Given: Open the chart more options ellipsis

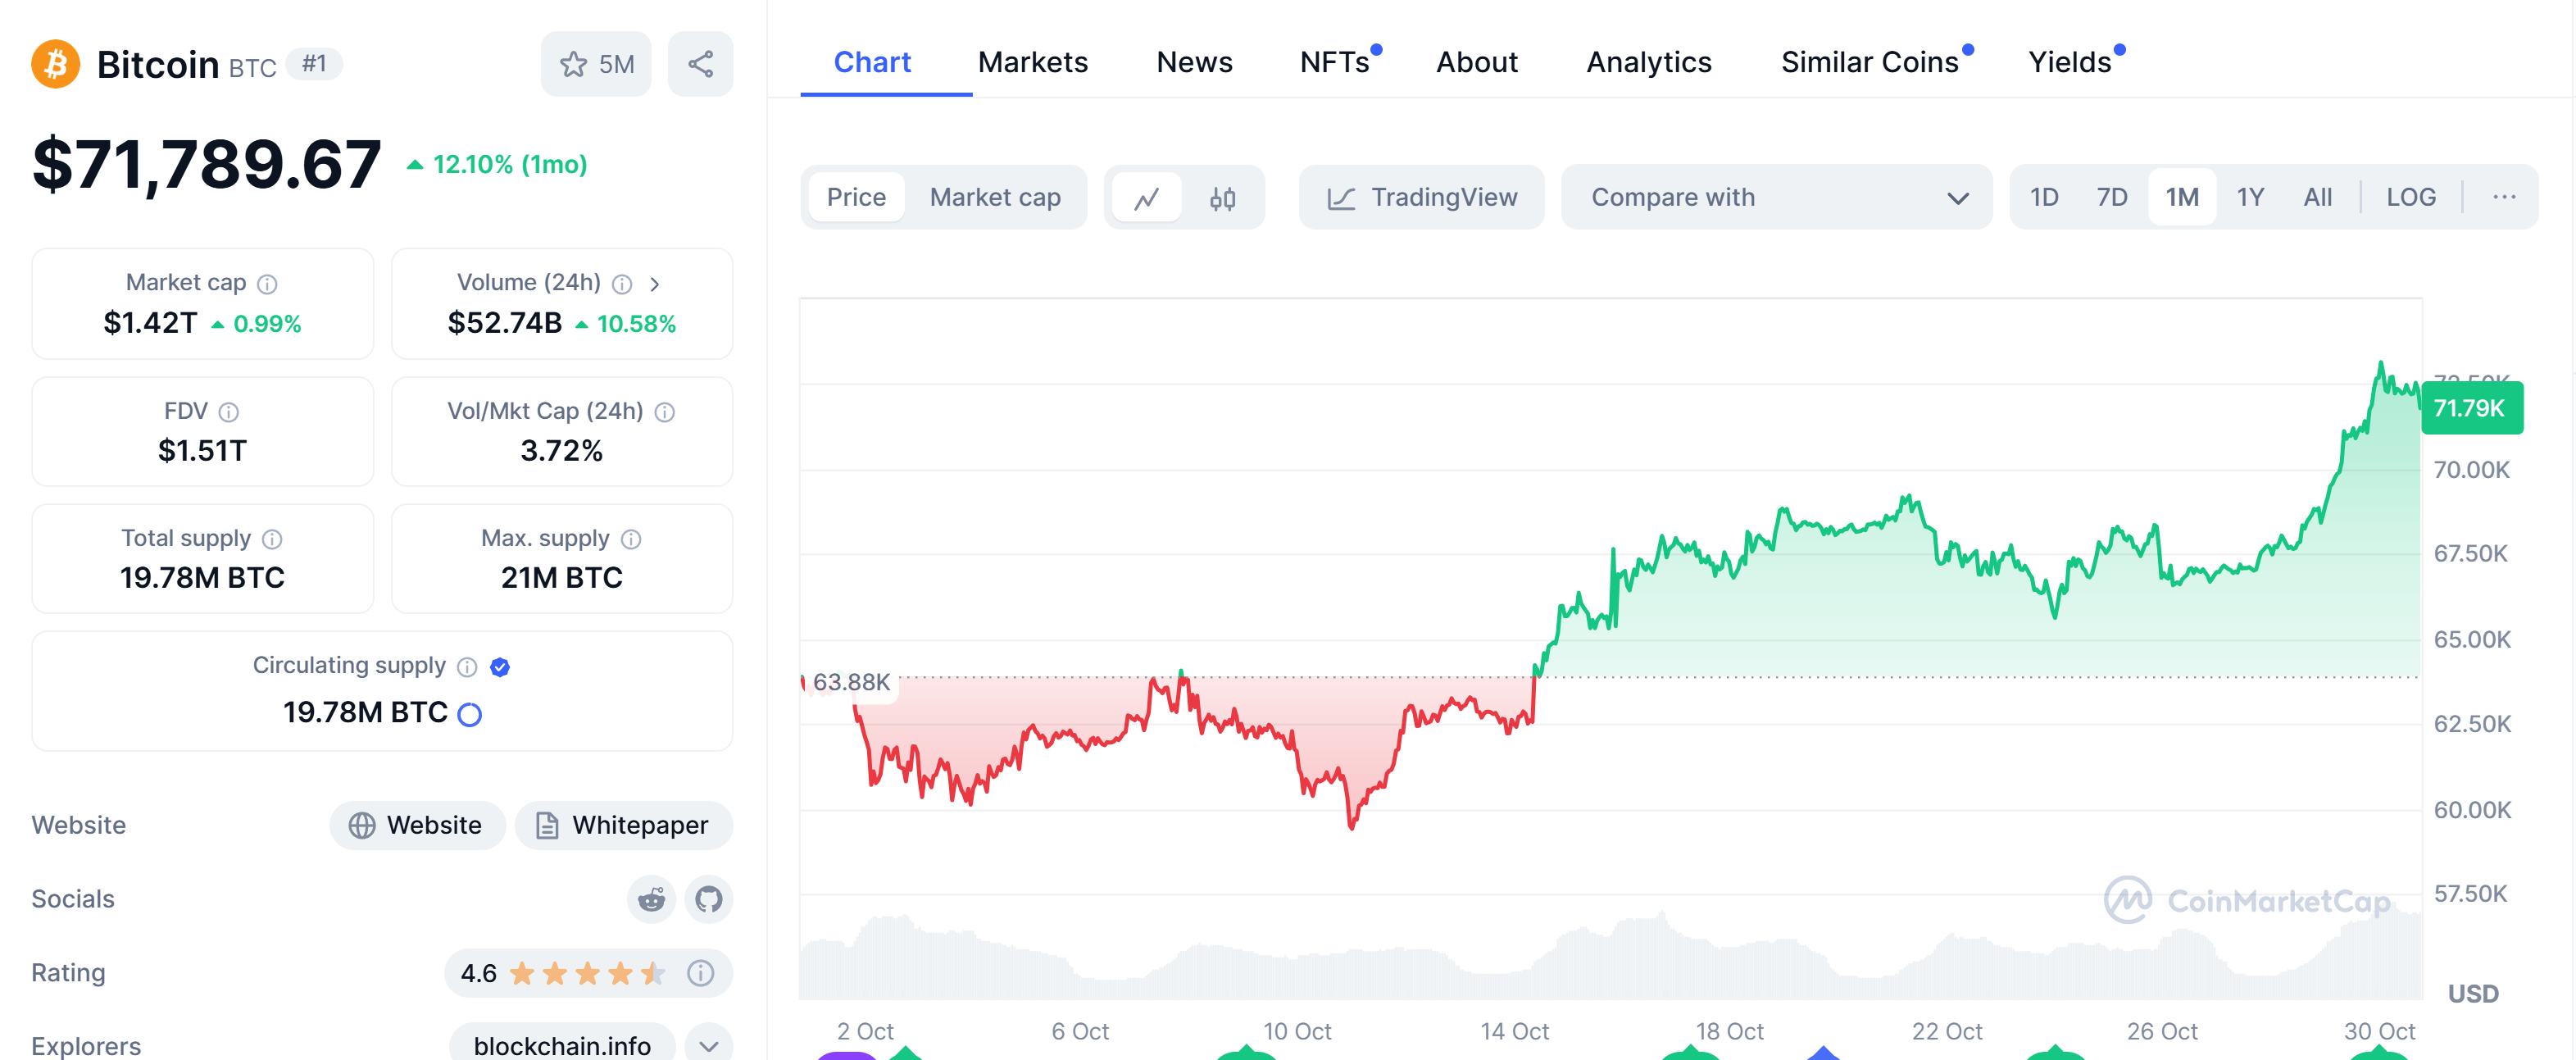Looking at the screenshot, I should [x=2504, y=197].
